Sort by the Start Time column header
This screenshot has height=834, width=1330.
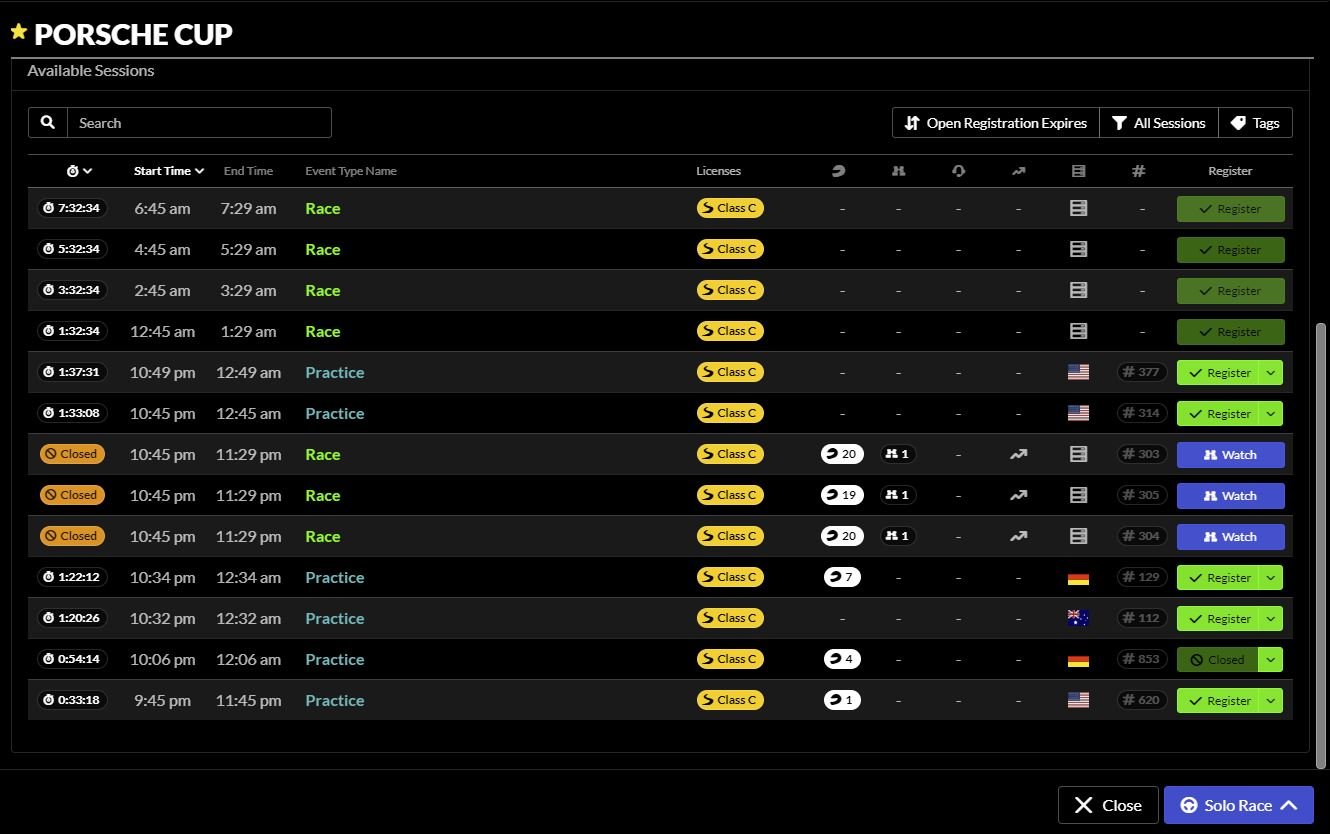click(168, 171)
